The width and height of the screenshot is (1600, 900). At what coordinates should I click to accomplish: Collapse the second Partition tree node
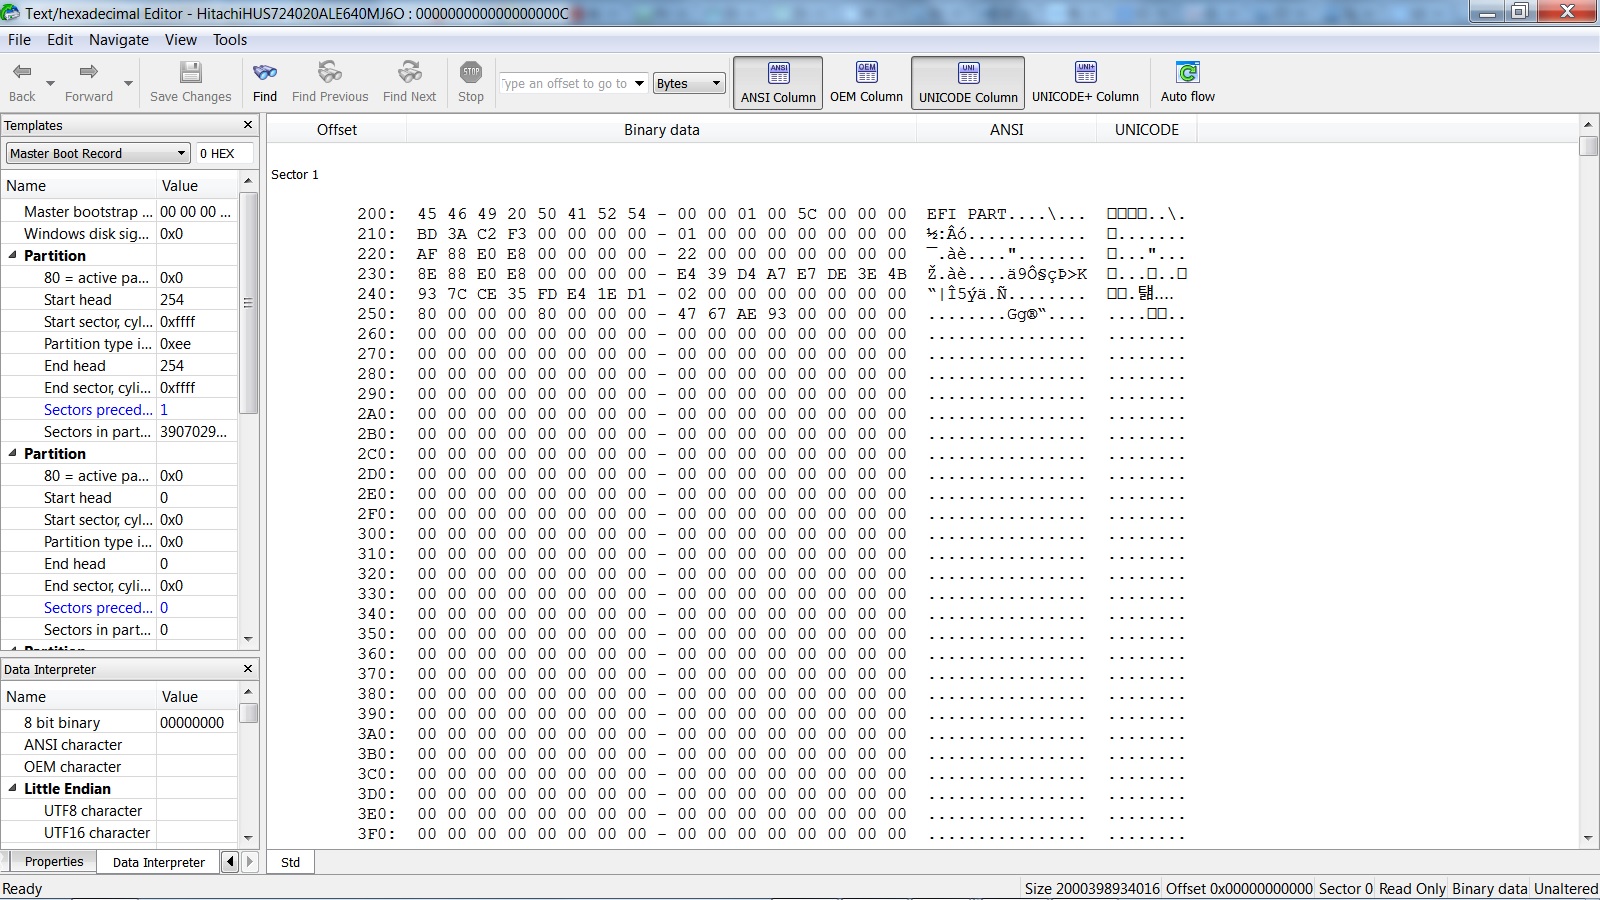pos(13,453)
